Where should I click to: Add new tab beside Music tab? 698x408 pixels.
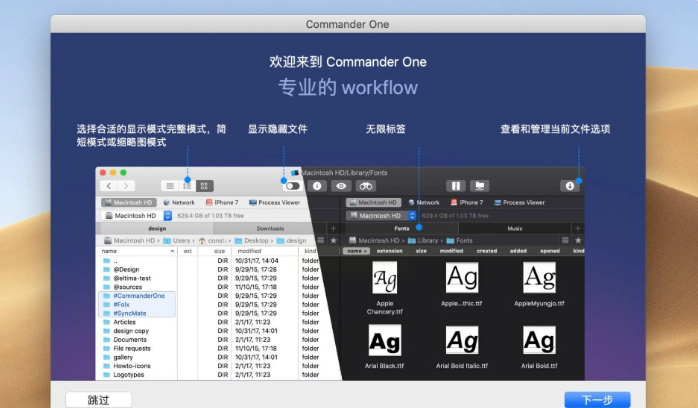tap(578, 228)
